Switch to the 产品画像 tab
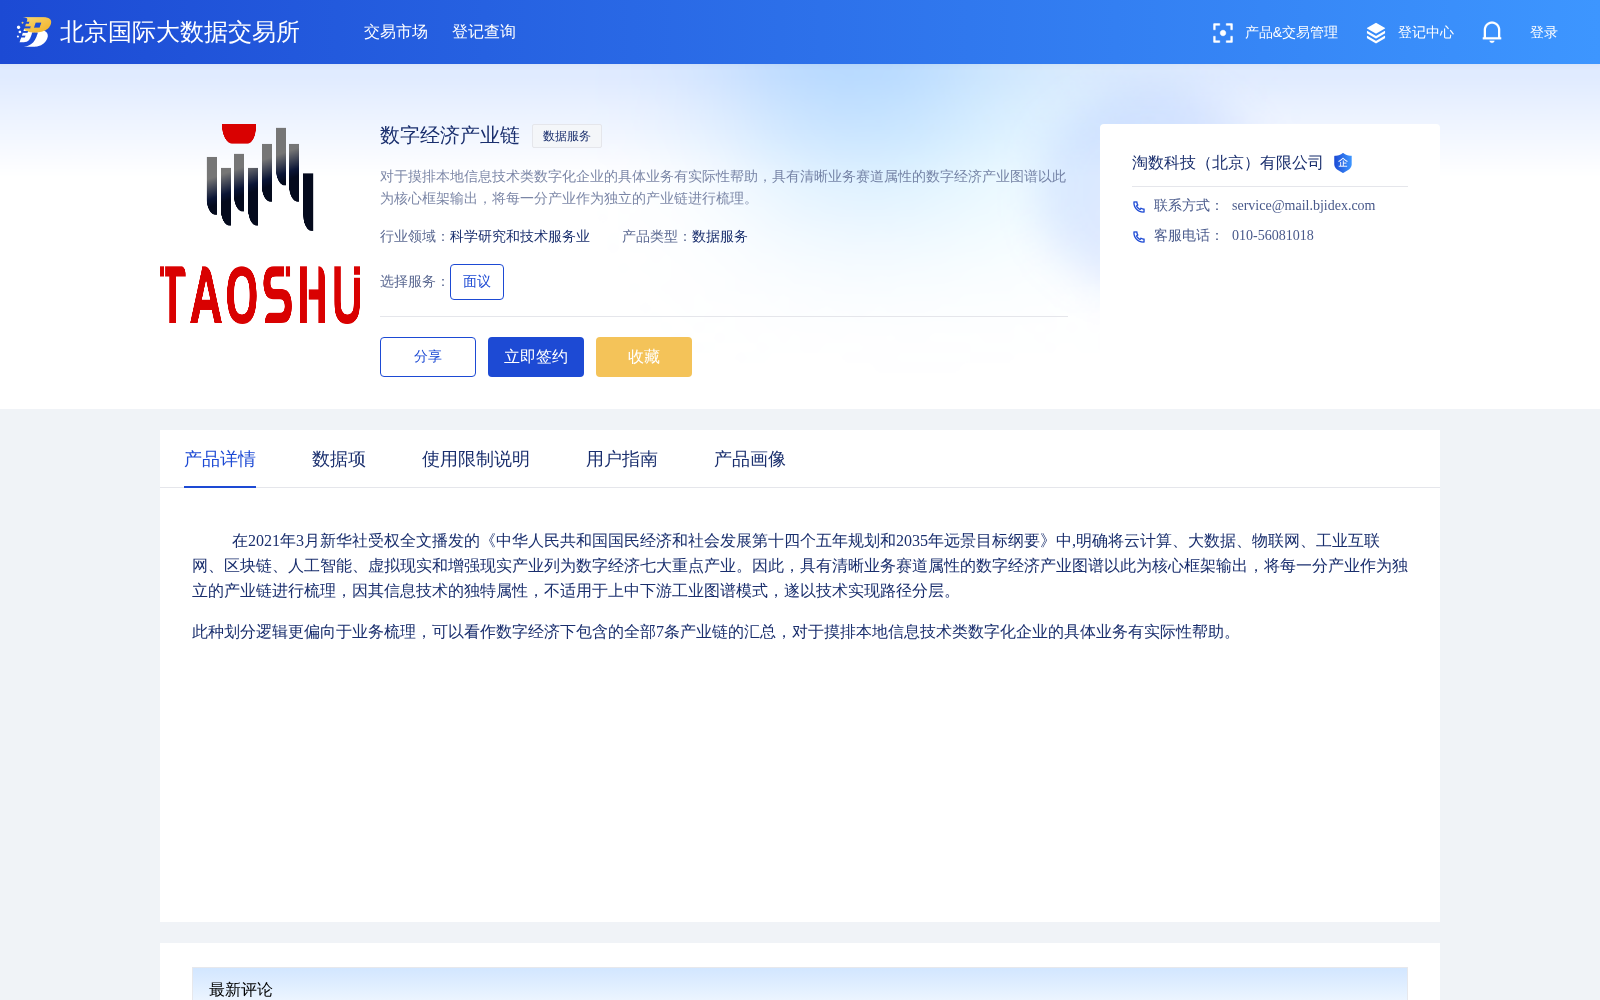Image resolution: width=1600 pixels, height=1000 pixels. point(750,459)
